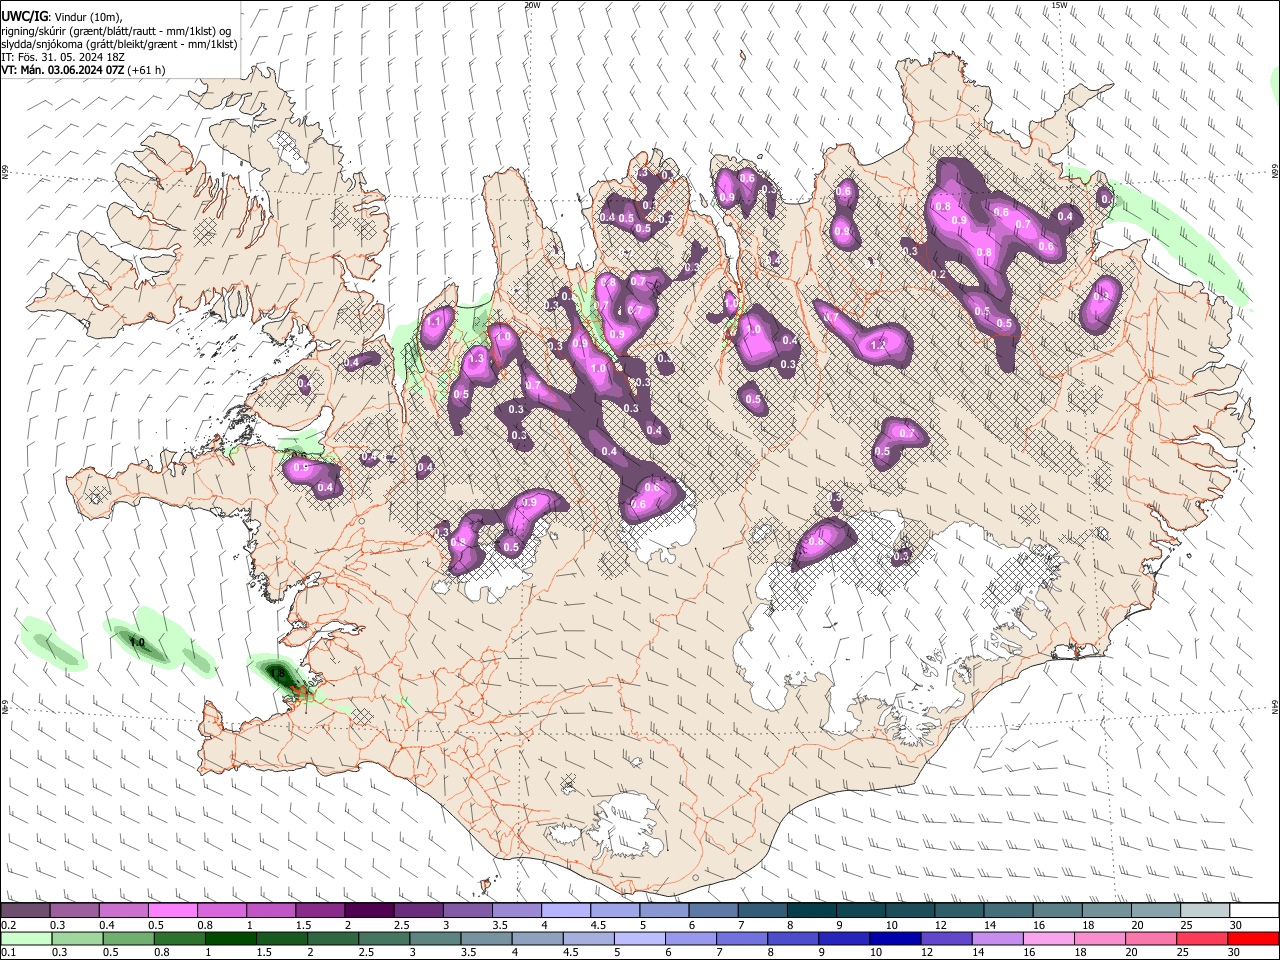1280x960 pixels.
Task: Click bottom-row deep blue swatch between 10 and 12
Action: coord(895,938)
